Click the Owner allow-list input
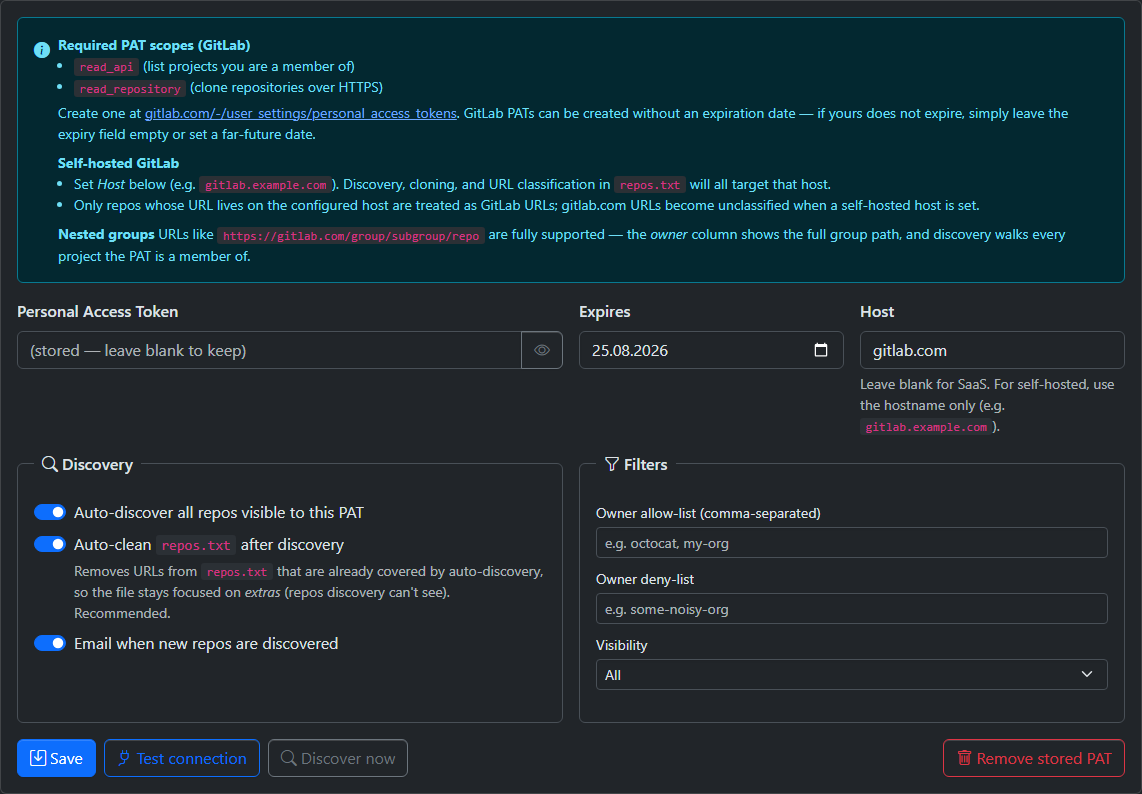Screen dimensions: 1142x794 pyautogui.click(x=851, y=543)
